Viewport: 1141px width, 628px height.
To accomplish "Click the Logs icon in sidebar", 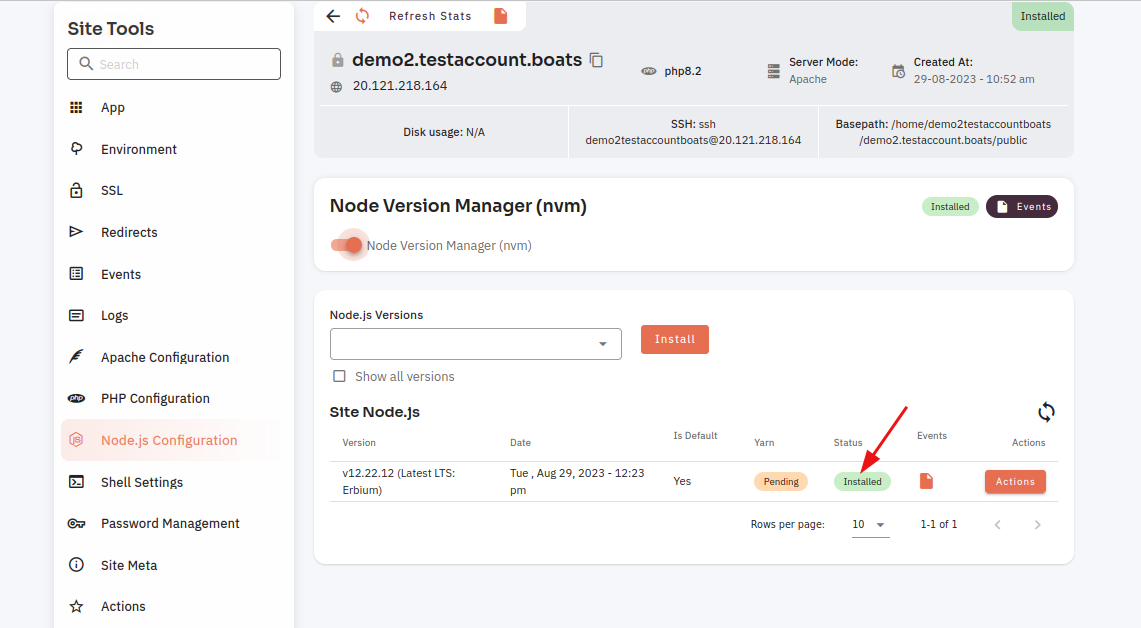I will (x=76, y=315).
